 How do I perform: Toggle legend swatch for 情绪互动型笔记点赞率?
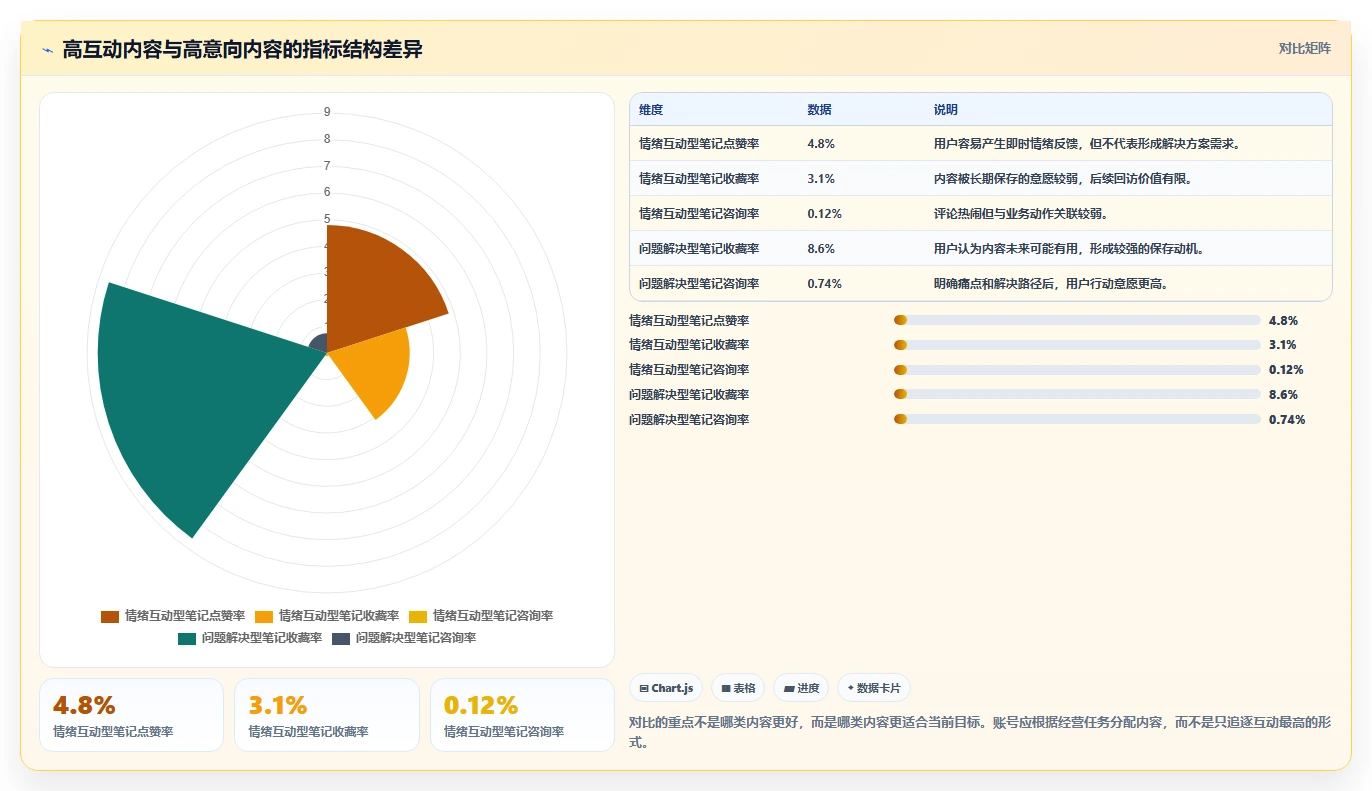click(x=110, y=616)
